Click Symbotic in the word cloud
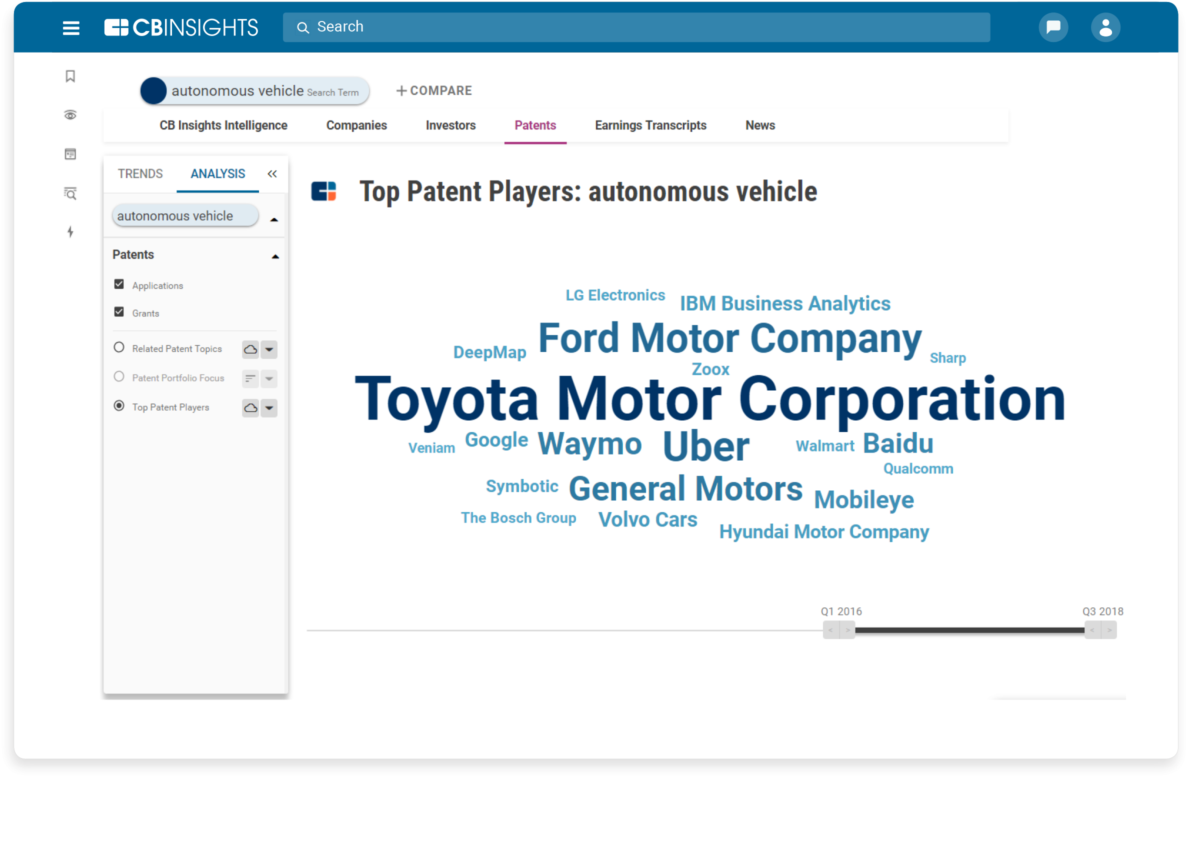Image resolution: width=1190 pixels, height=850 pixels. click(x=522, y=486)
